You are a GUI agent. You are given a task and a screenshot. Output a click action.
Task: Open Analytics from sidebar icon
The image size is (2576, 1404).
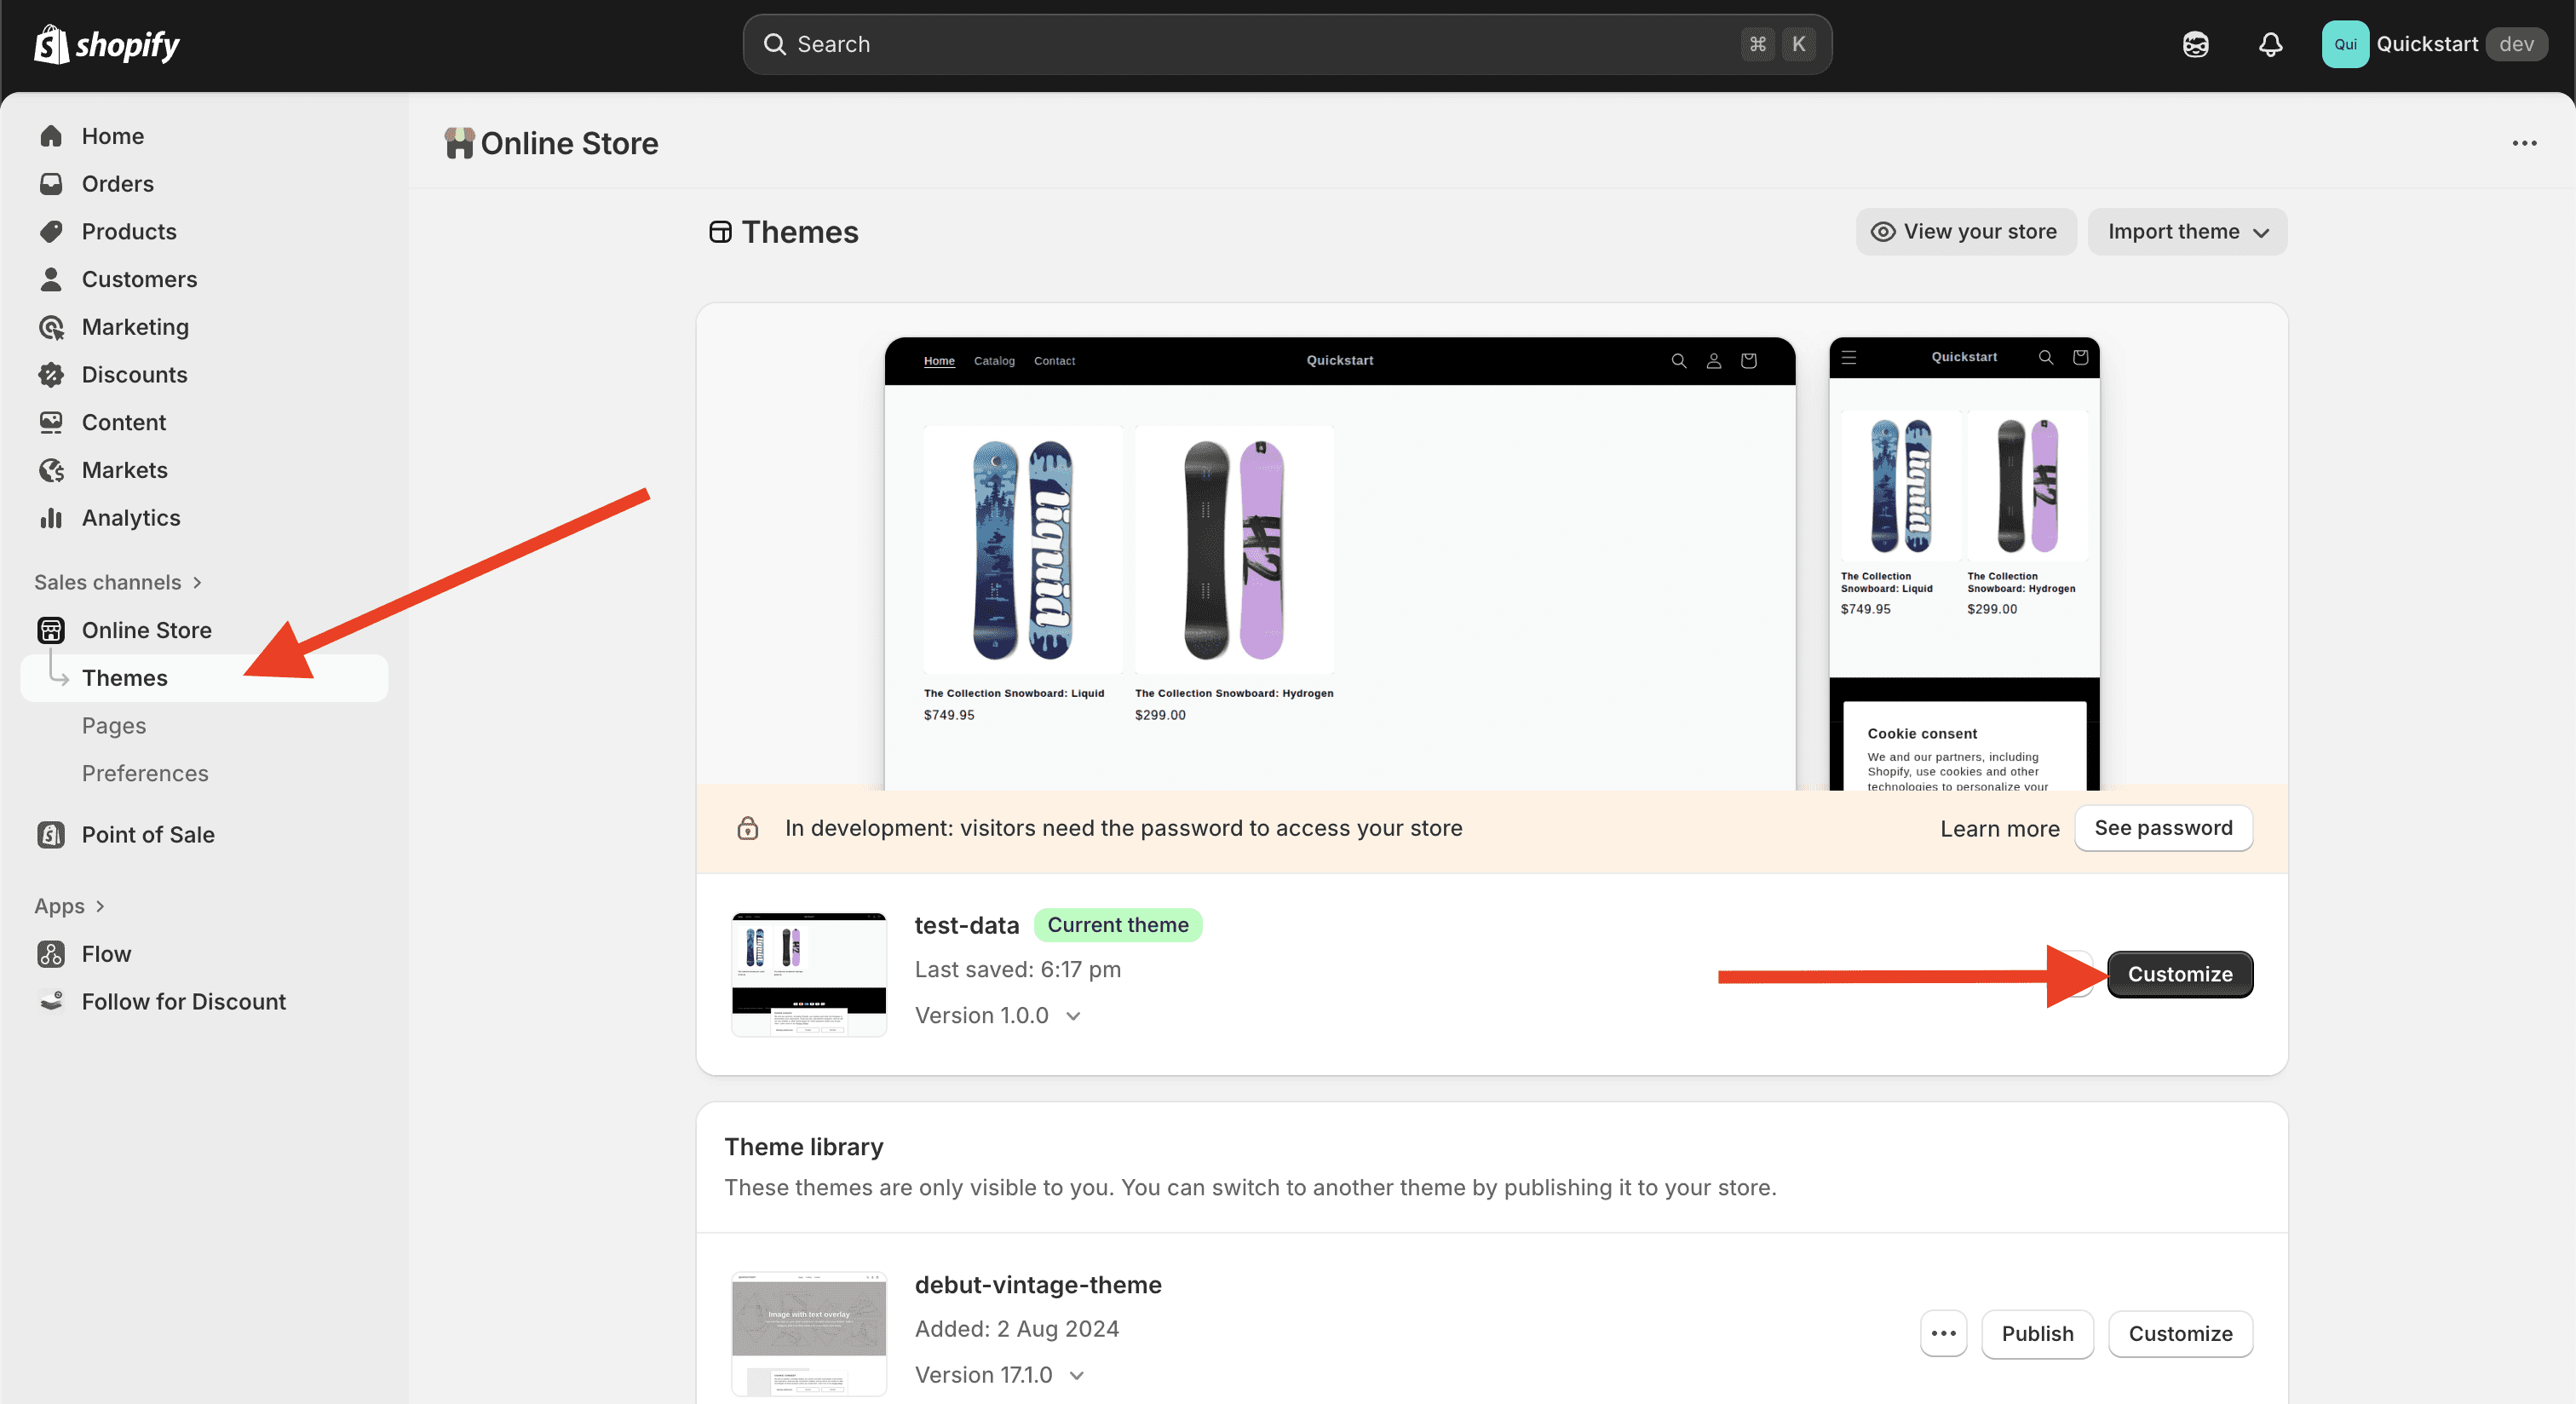pyautogui.click(x=51, y=518)
